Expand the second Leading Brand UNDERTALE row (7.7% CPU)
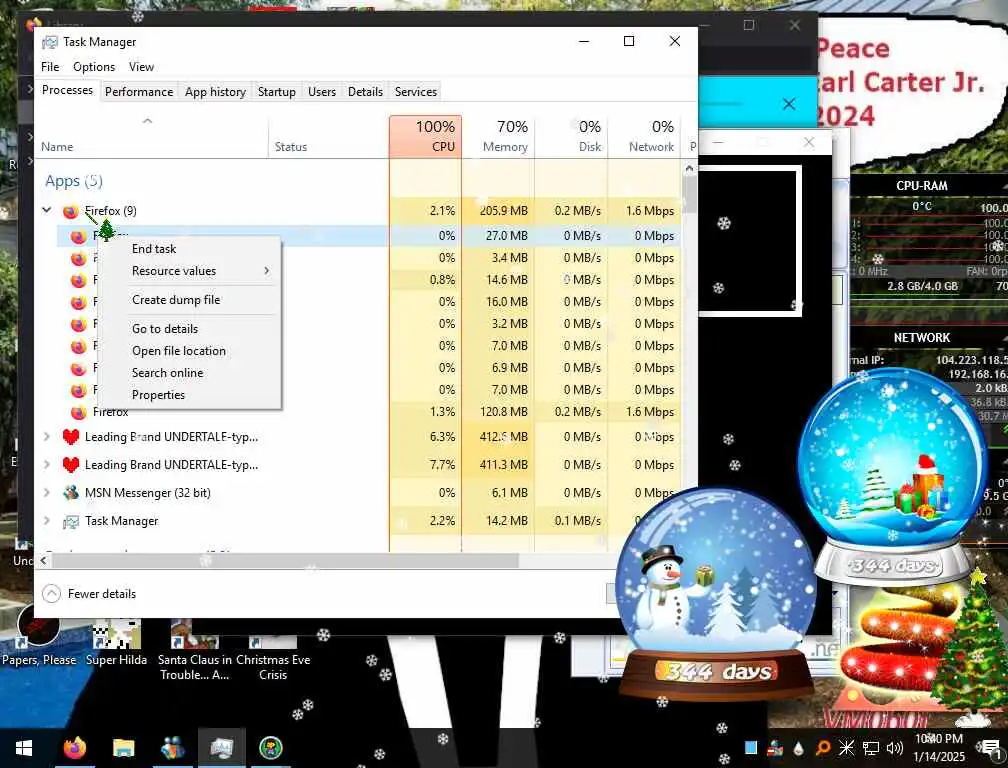1008x768 pixels. [x=47, y=465]
